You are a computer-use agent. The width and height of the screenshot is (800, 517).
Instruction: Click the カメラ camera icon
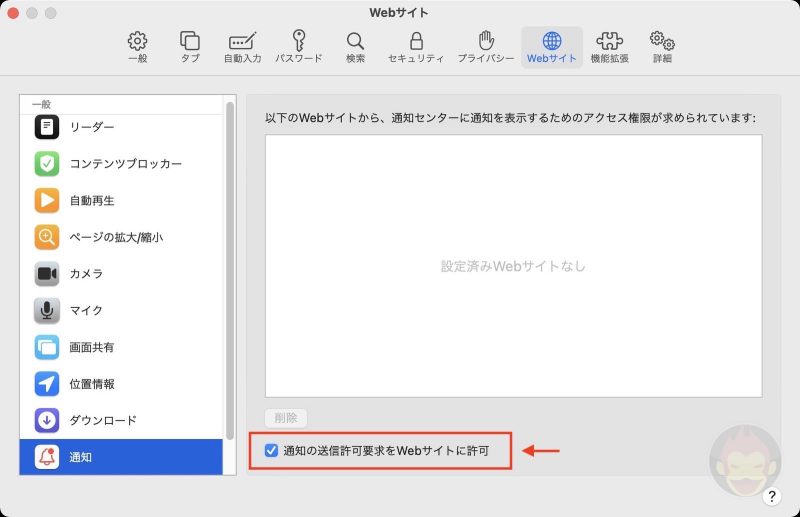pos(47,274)
